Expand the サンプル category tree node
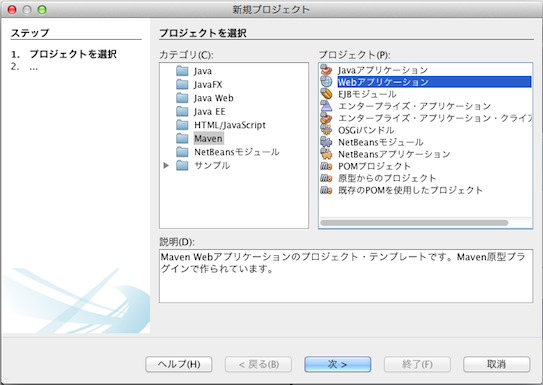 coord(166,165)
